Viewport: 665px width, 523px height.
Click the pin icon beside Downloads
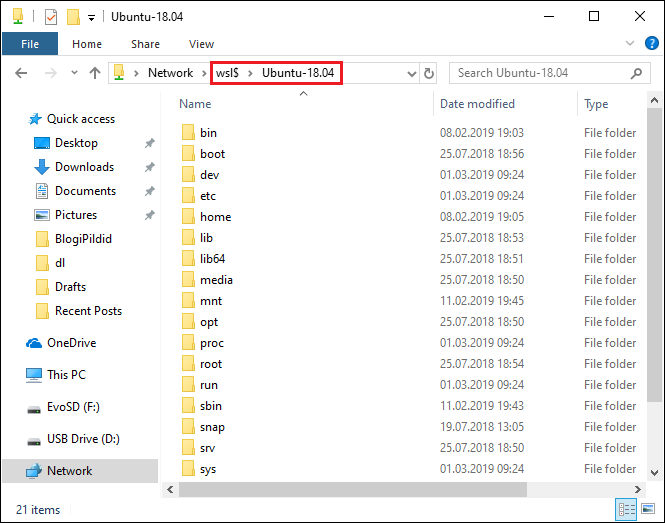tap(150, 167)
